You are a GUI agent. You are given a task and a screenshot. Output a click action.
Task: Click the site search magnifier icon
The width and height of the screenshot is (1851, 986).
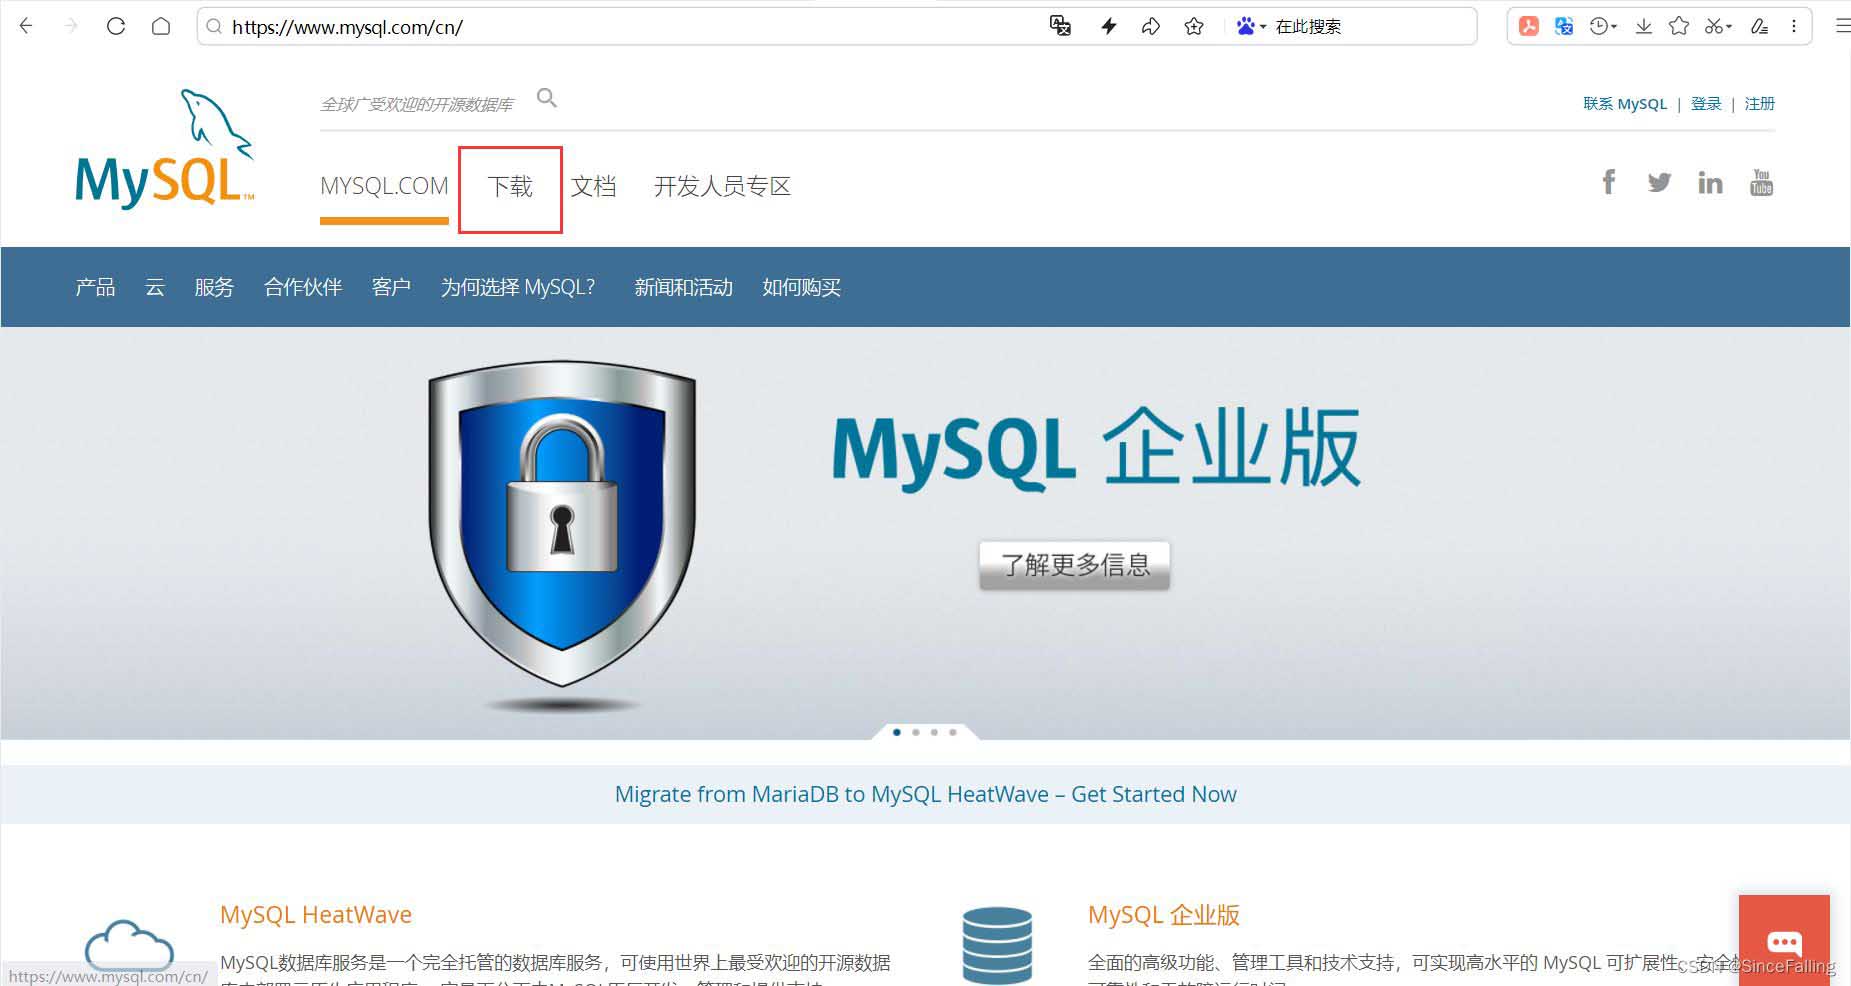click(x=546, y=98)
